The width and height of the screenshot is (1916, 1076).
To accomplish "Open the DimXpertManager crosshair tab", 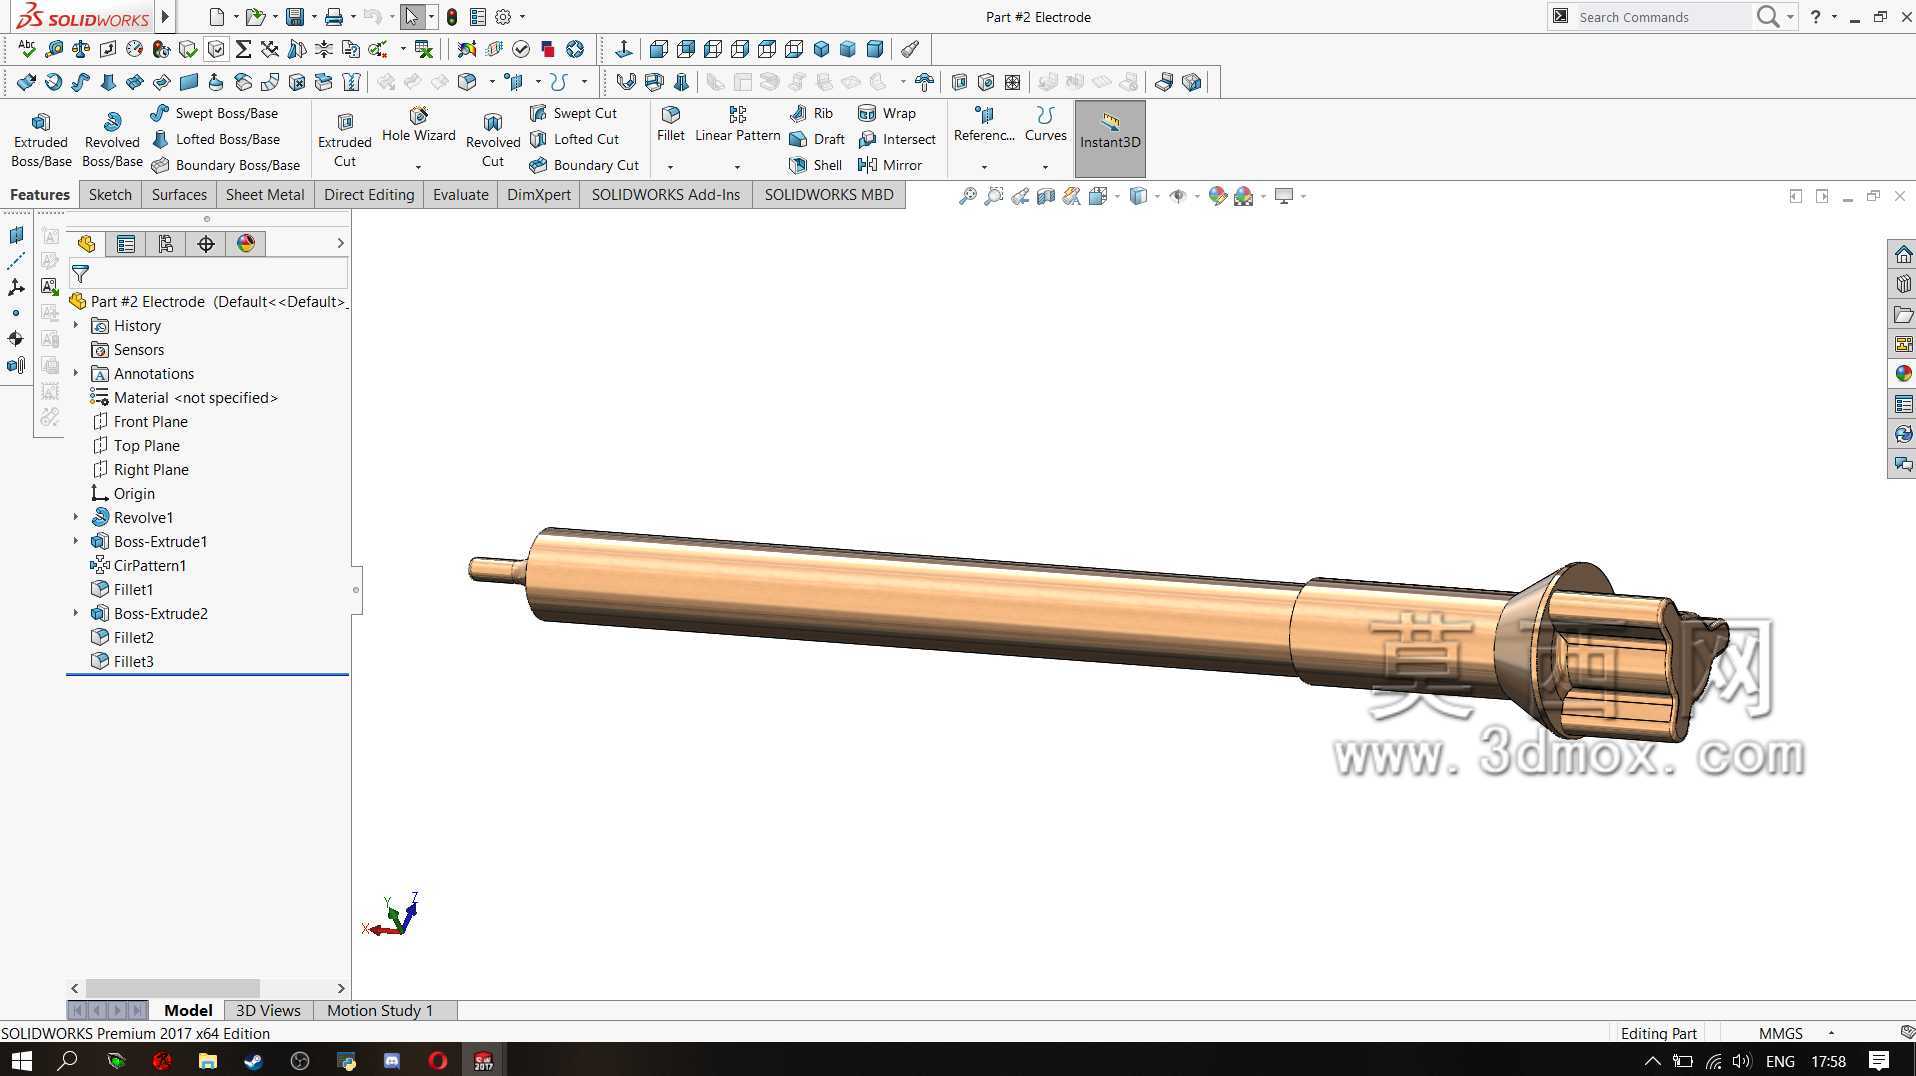I will coord(206,243).
